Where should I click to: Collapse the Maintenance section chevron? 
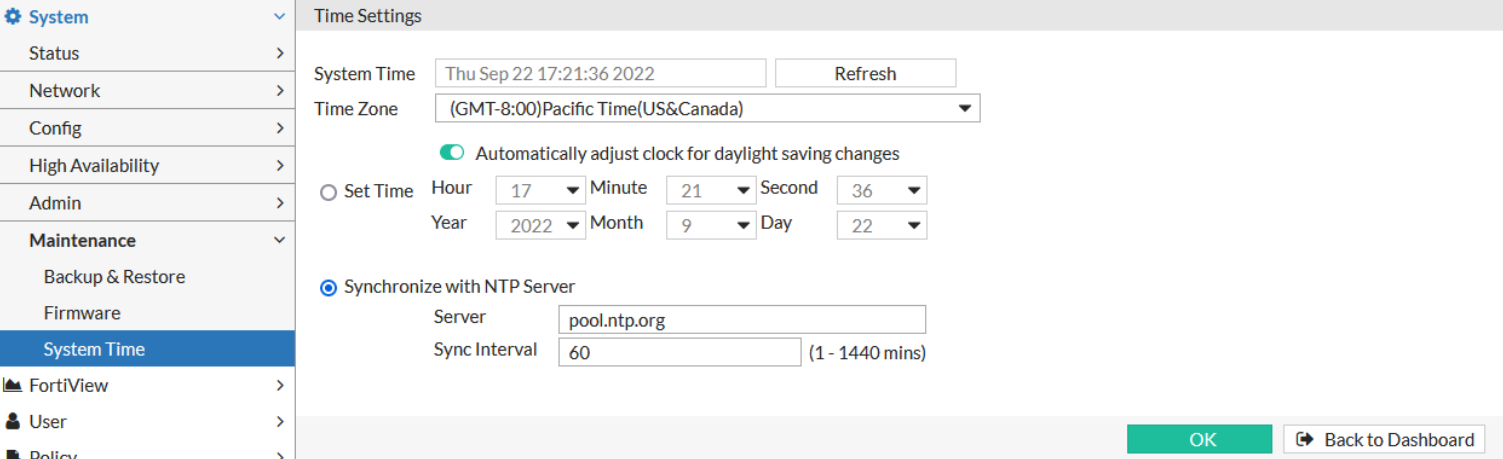tap(280, 240)
